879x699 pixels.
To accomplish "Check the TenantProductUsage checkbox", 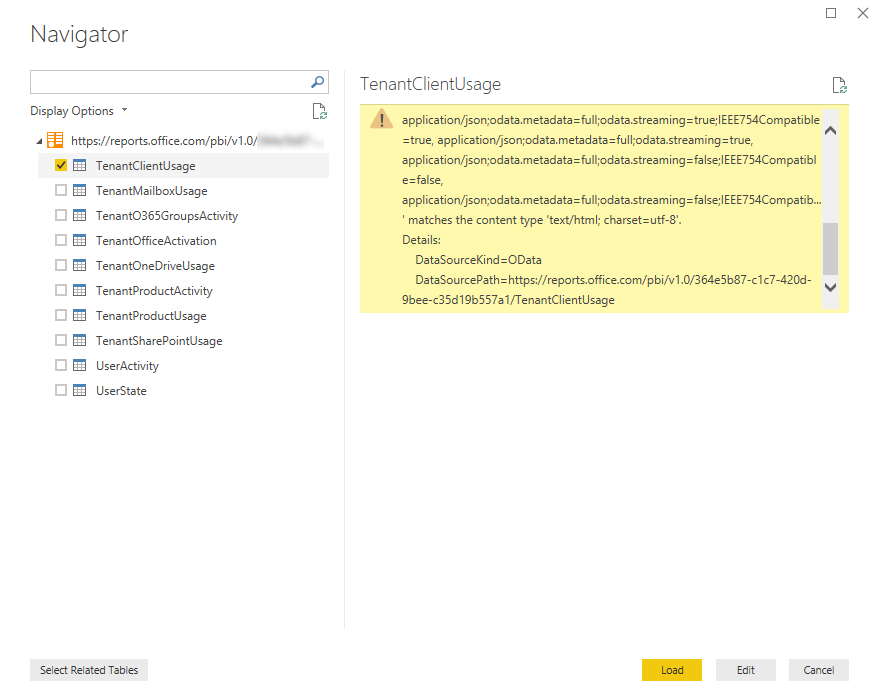I will 61,316.
